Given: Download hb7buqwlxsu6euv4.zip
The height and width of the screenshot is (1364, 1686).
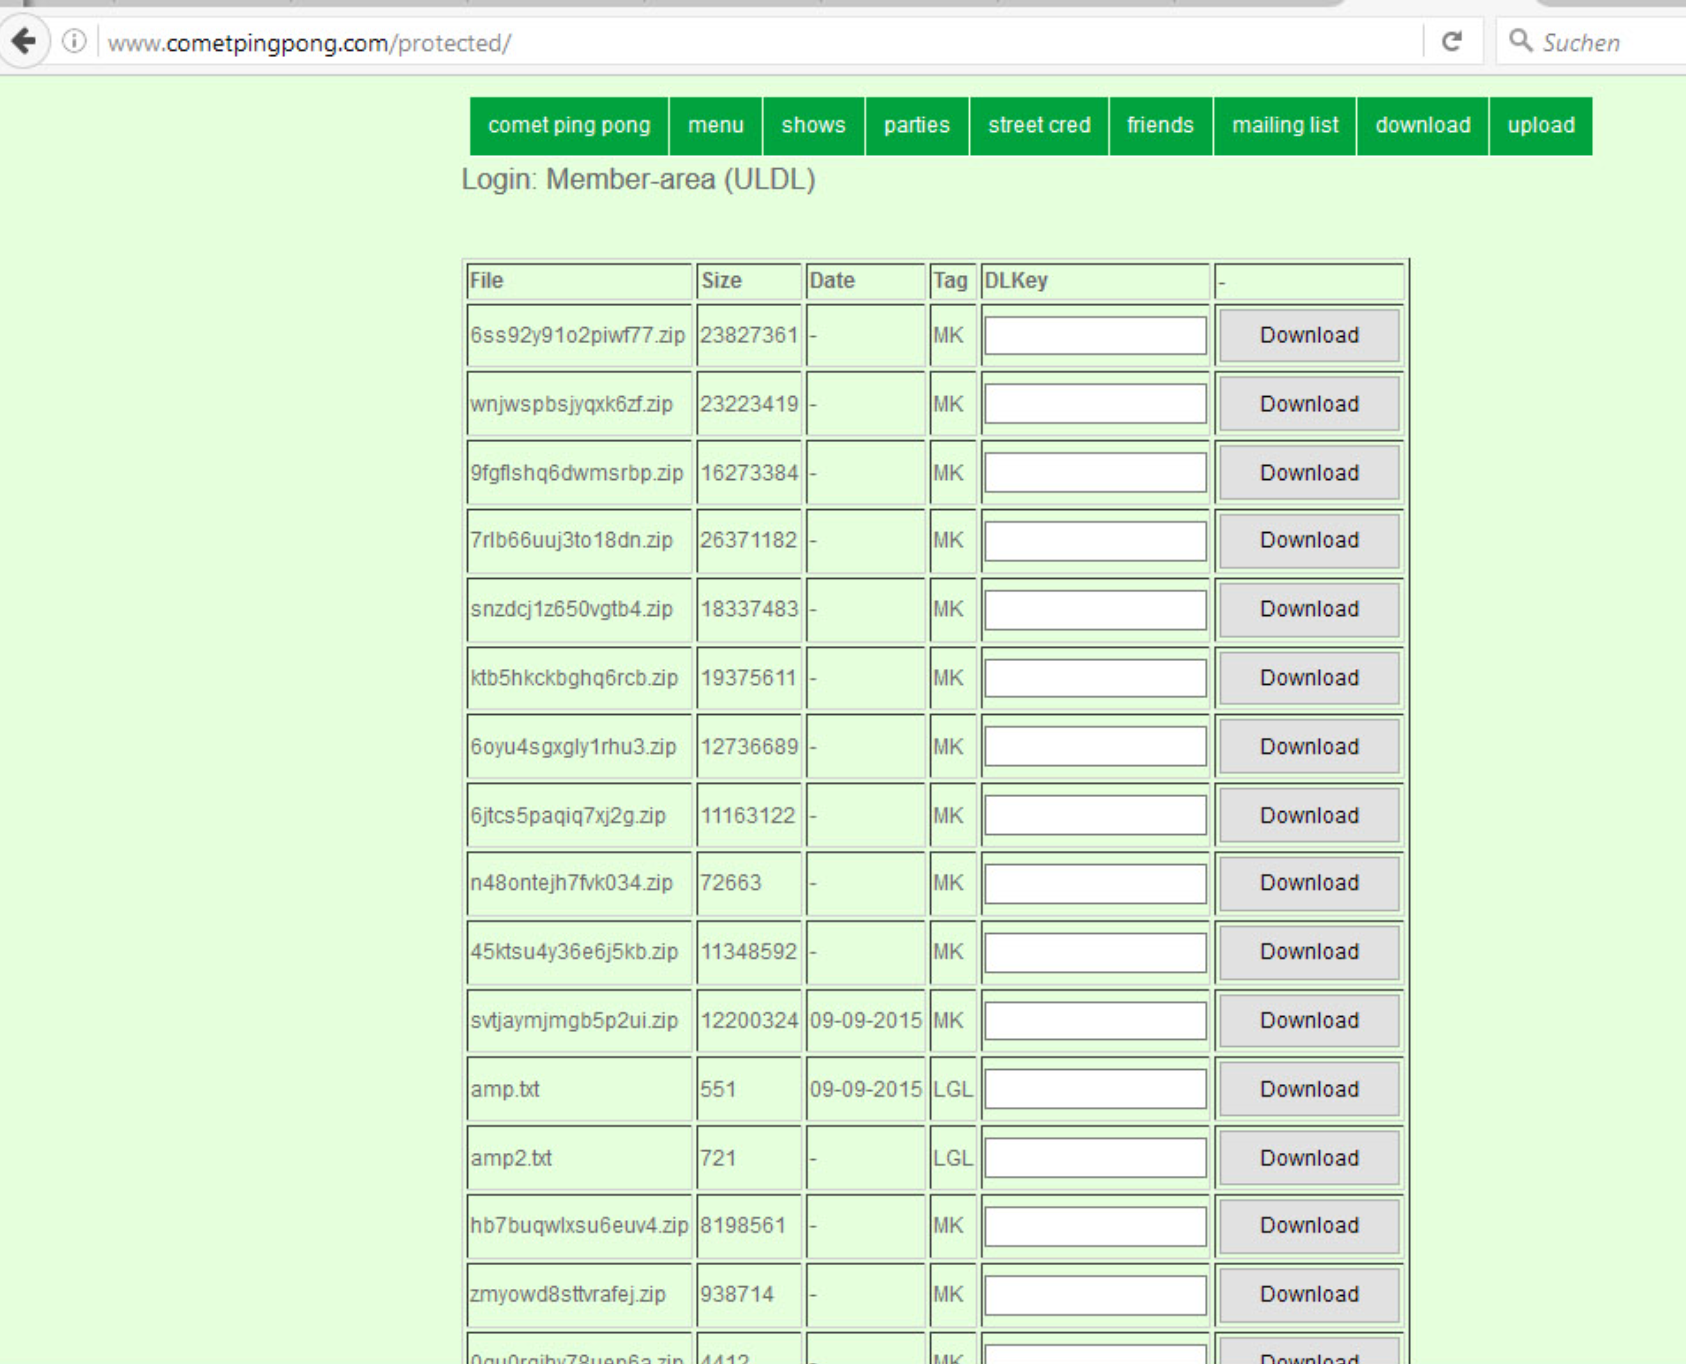Looking at the screenshot, I should coord(1309,1226).
